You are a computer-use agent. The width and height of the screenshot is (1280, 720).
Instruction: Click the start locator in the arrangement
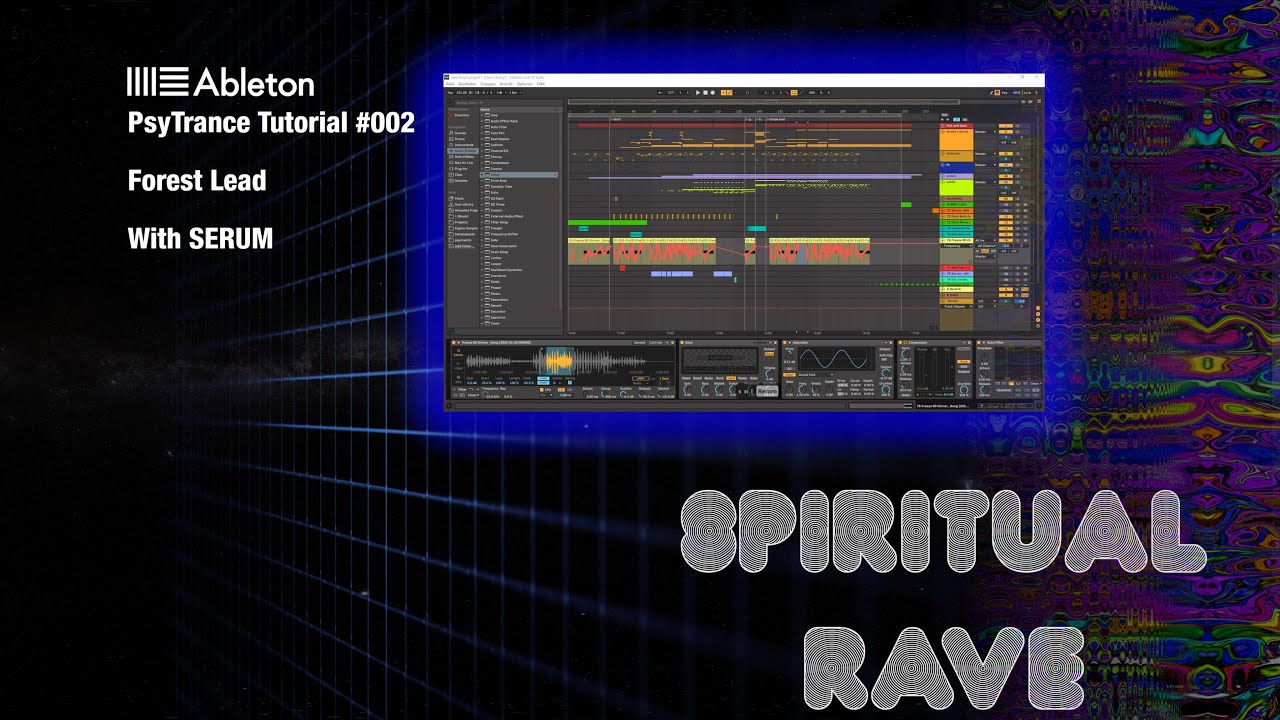coord(615,119)
